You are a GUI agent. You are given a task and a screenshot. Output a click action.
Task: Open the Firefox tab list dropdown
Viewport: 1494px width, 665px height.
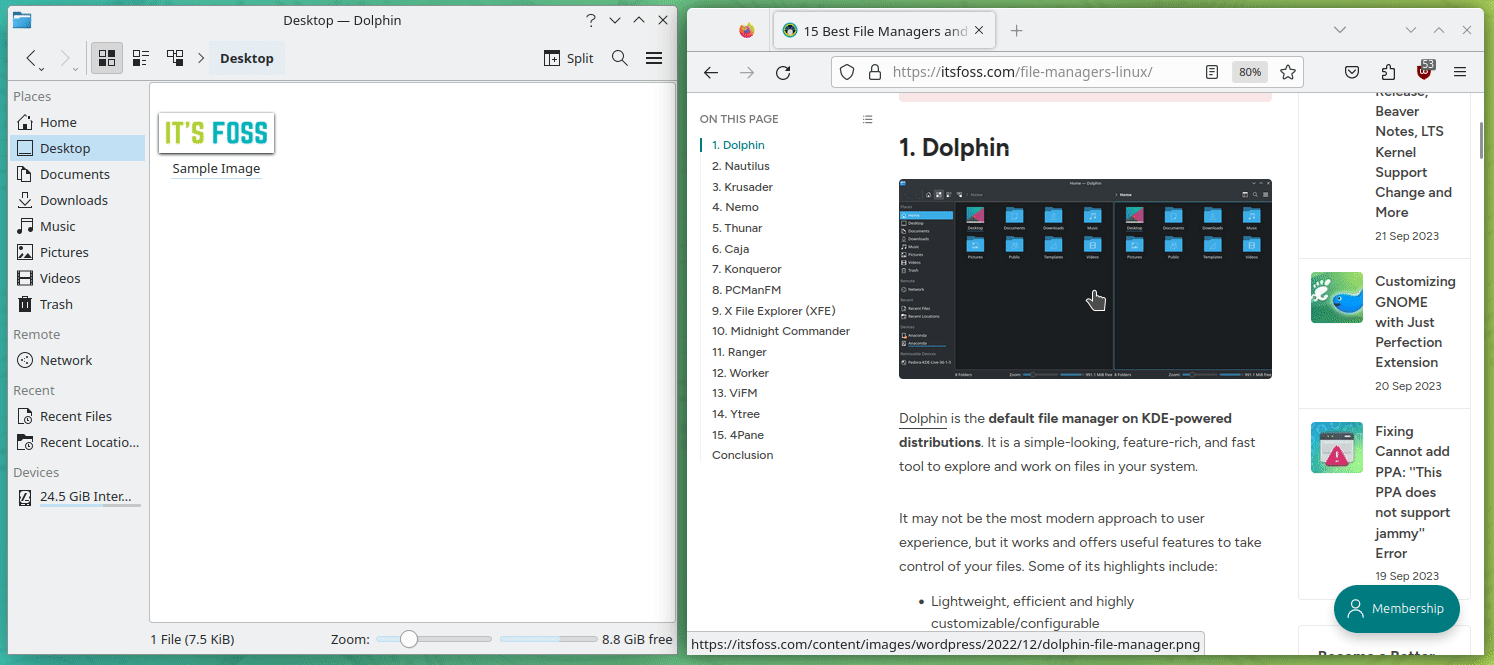pos(1340,30)
